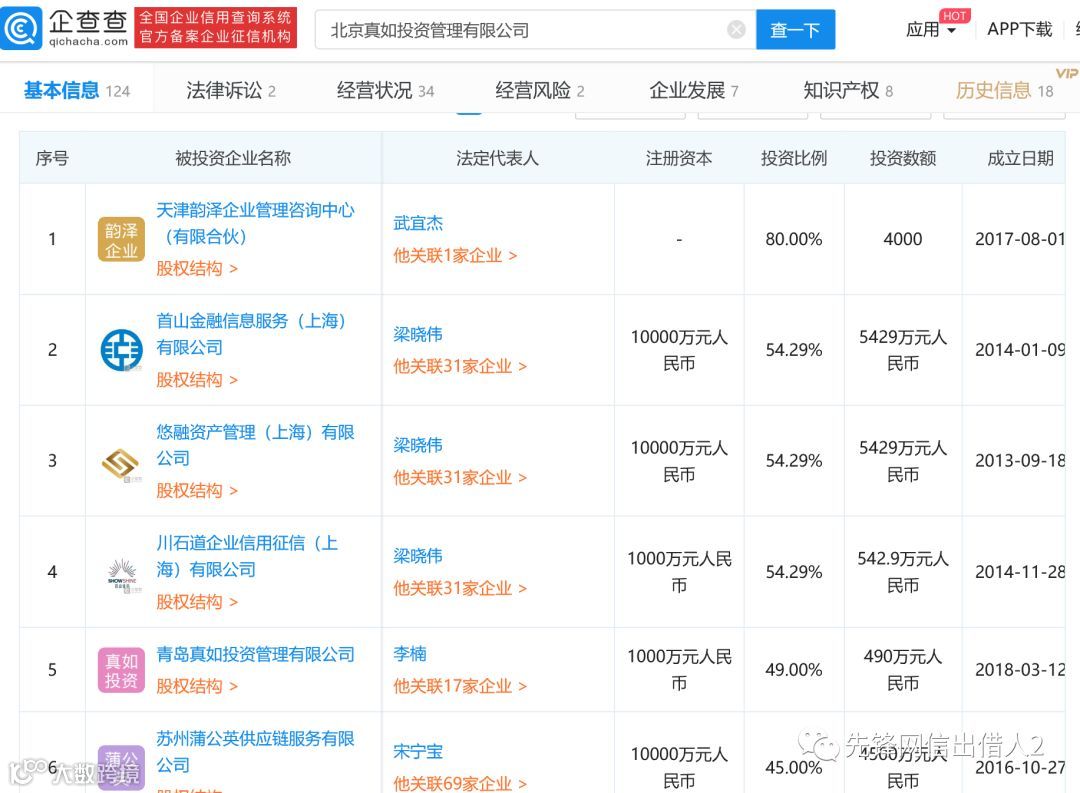Open the 悠融资产 gold diamond logo
Screen dimensions: 1080x793
121,464
